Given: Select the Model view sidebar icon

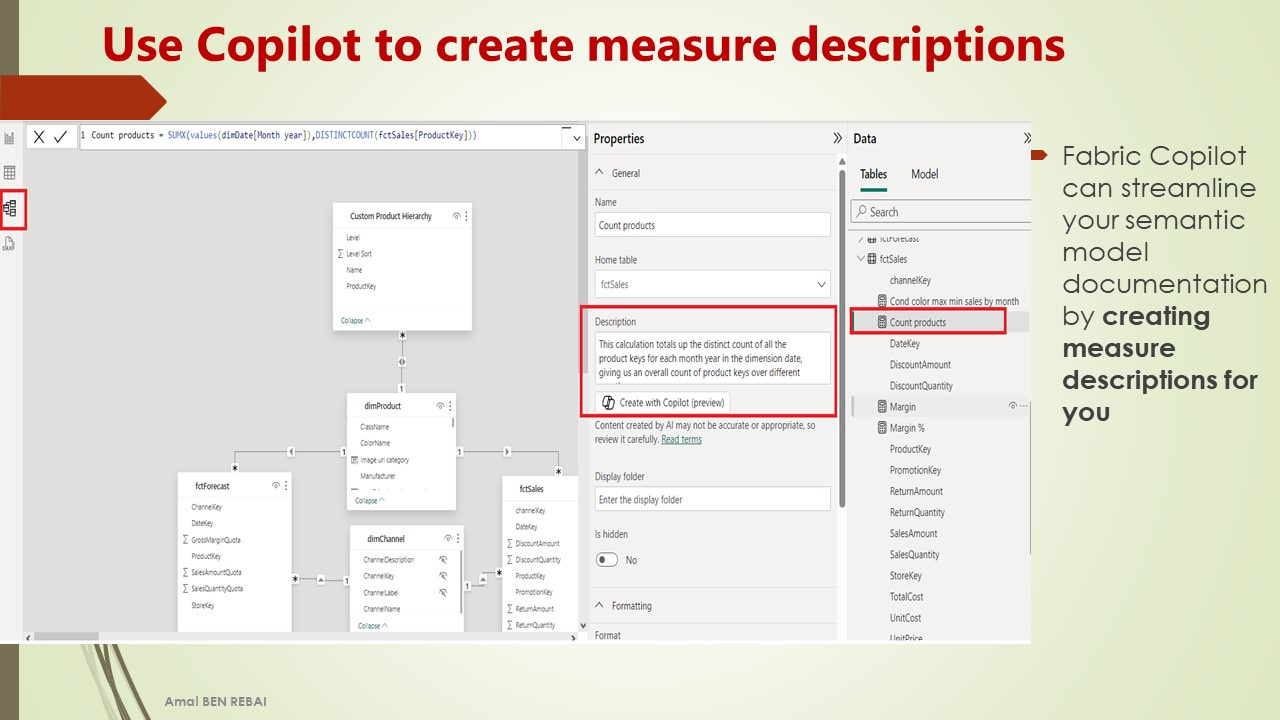Looking at the screenshot, I should click(10, 208).
